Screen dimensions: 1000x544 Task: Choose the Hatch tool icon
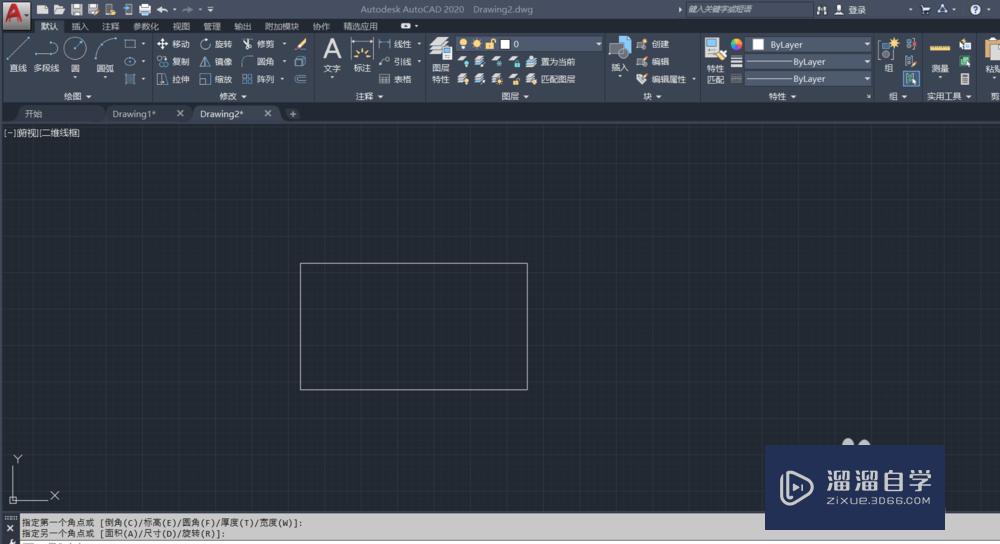[x=130, y=78]
